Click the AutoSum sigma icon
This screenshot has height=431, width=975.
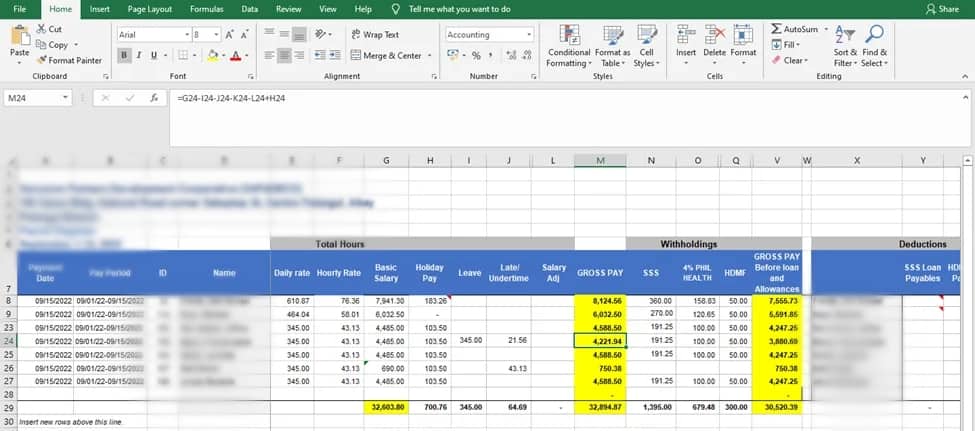coord(776,29)
